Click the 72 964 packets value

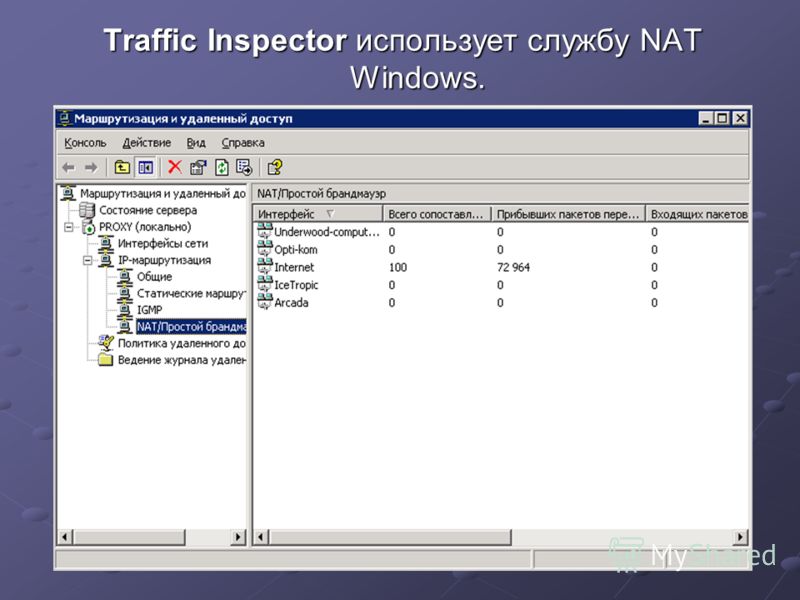[513, 267]
